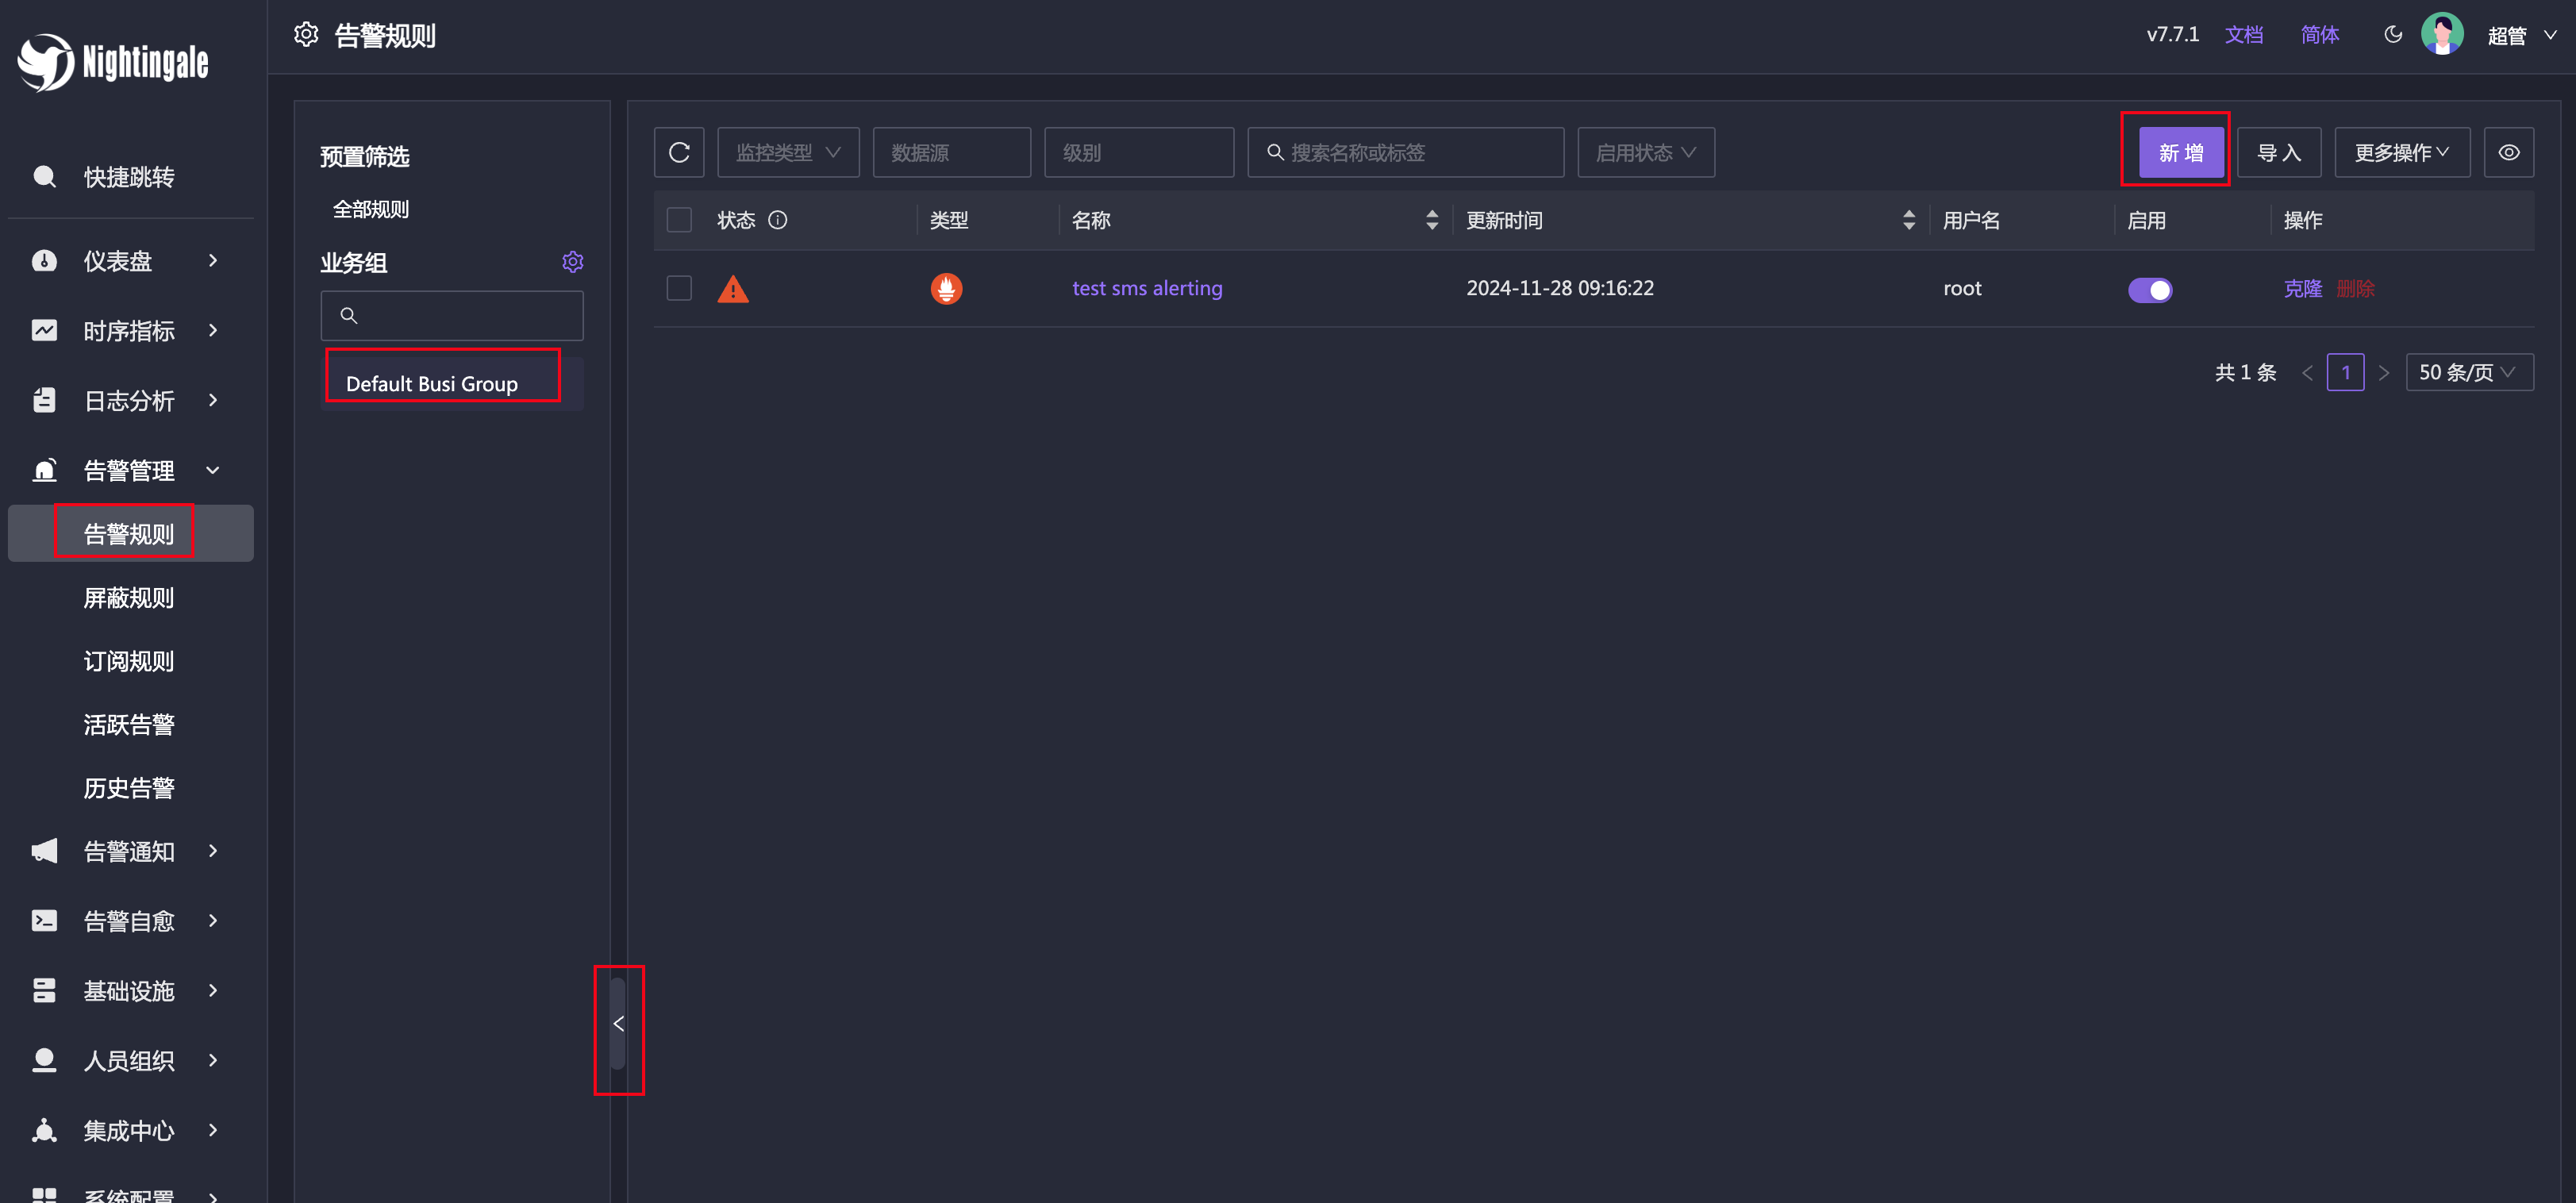Click the status info circle icon
2576x1203 pixels.
coord(777,220)
